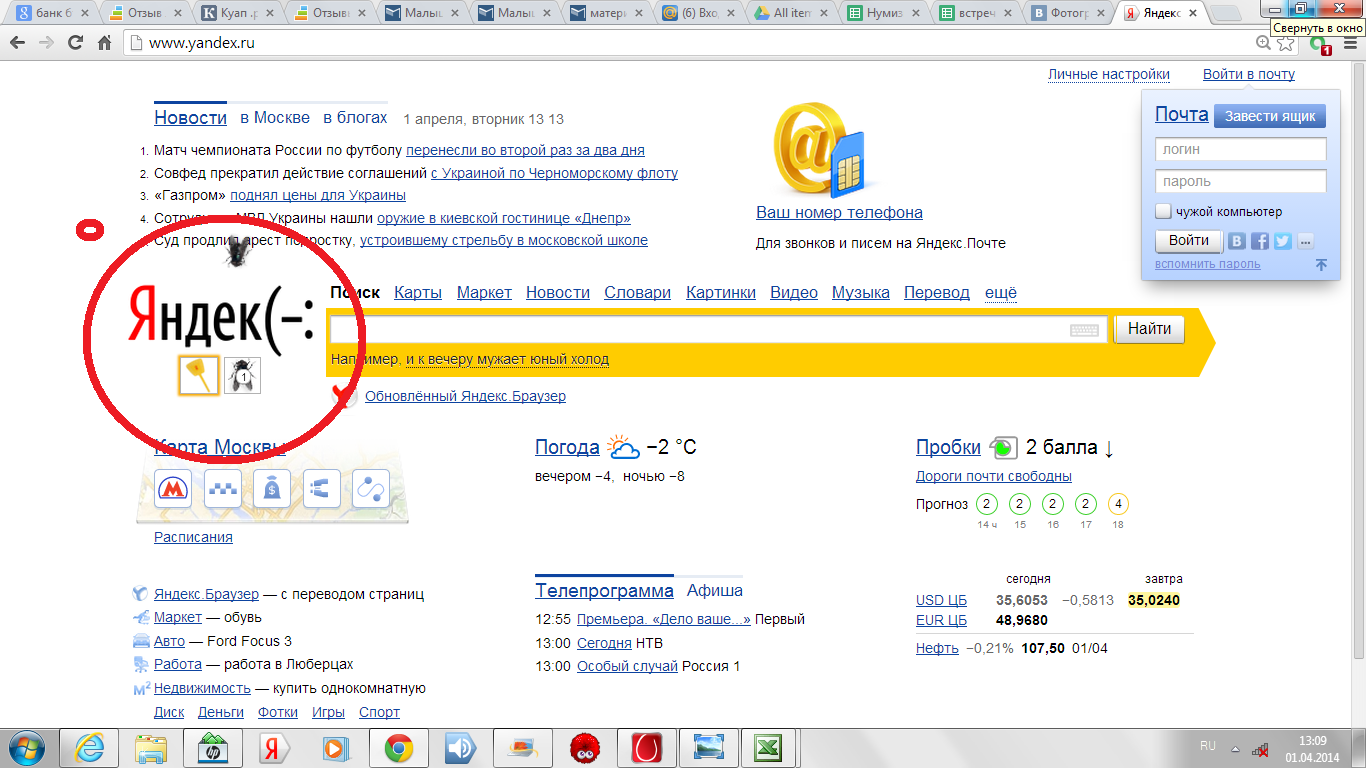Open Excel from the taskbar
1366x768 pixels.
(768, 747)
